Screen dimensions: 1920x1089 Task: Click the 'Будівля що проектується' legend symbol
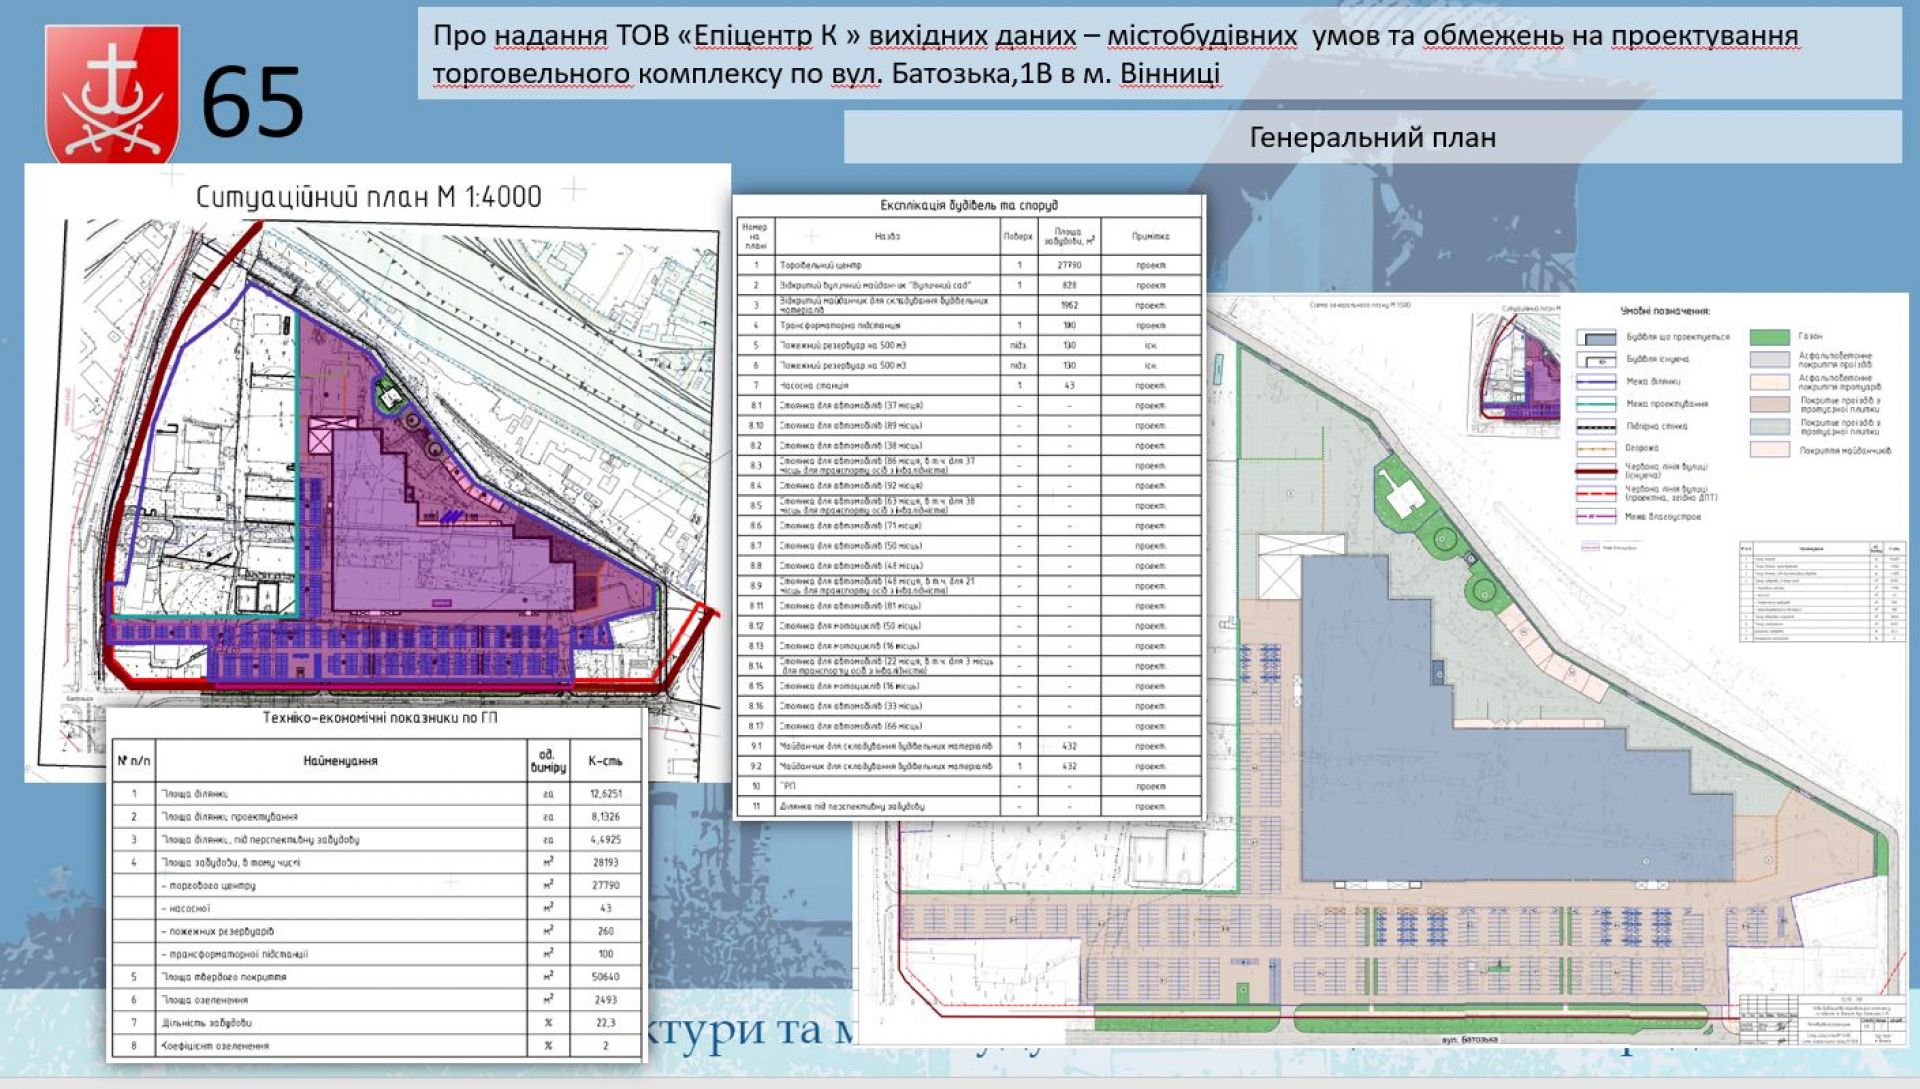tap(1595, 337)
